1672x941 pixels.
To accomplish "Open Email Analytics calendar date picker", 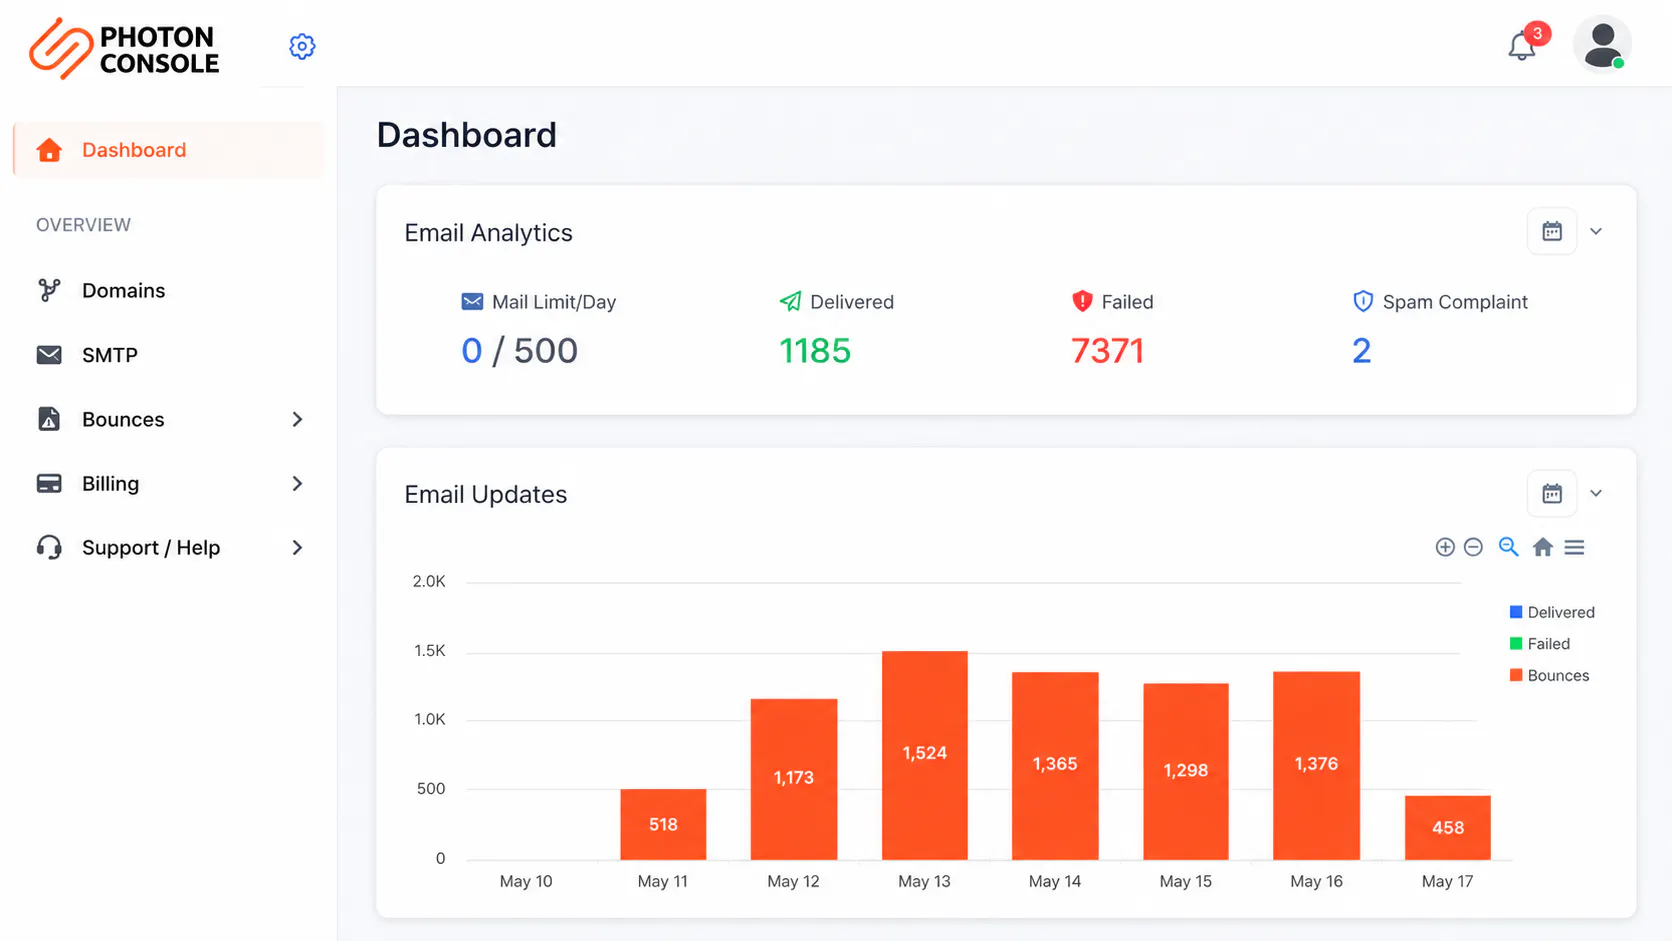I will coord(1552,231).
